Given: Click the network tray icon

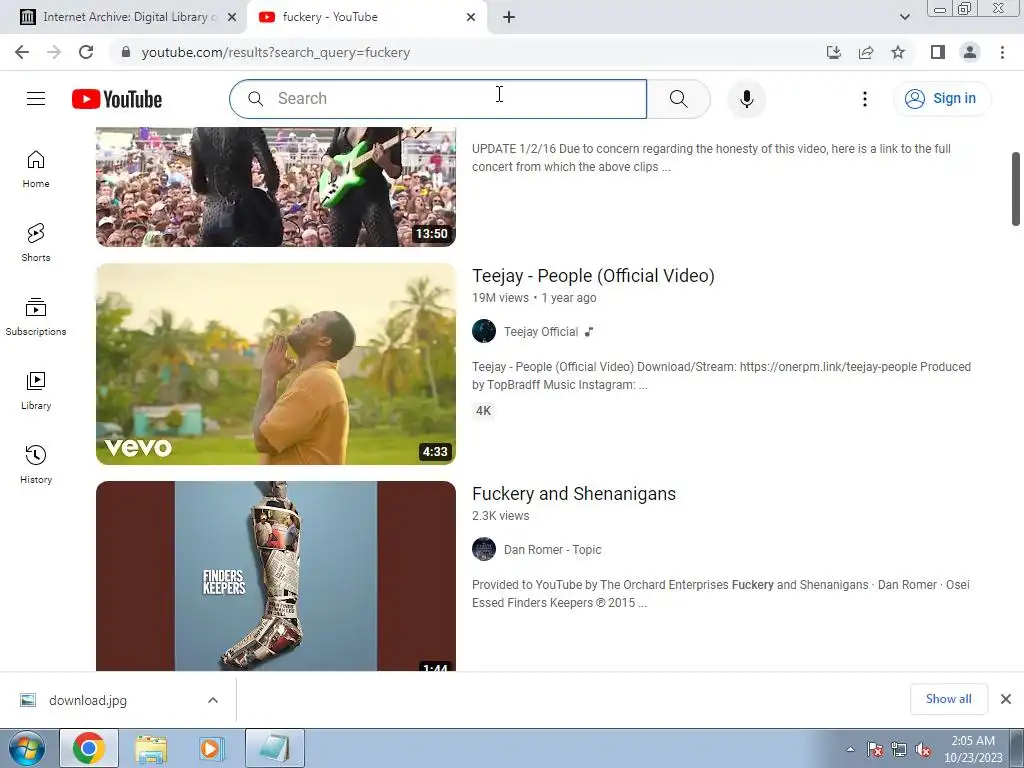Looking at the screenshot, I should pos(899,749).
